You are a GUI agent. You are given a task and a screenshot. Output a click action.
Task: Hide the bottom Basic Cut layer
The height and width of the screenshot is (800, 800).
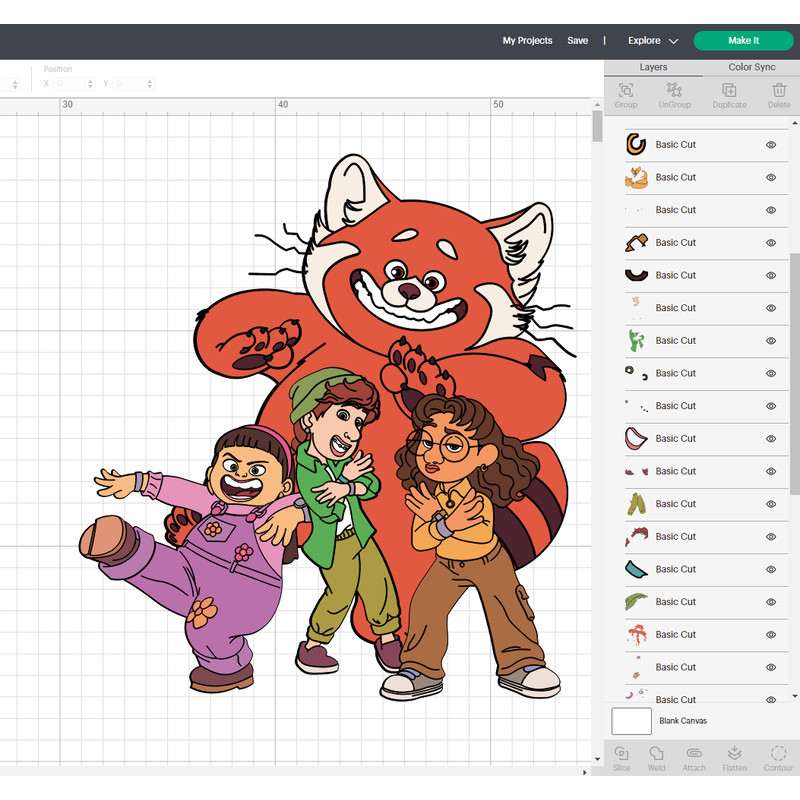[x=770, y=699]
